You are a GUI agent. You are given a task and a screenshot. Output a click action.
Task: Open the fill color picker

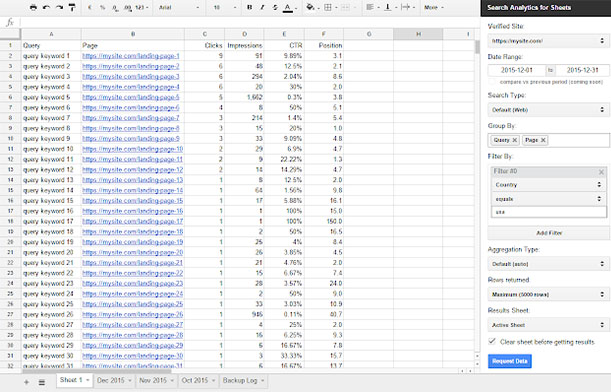click(311, 7)
